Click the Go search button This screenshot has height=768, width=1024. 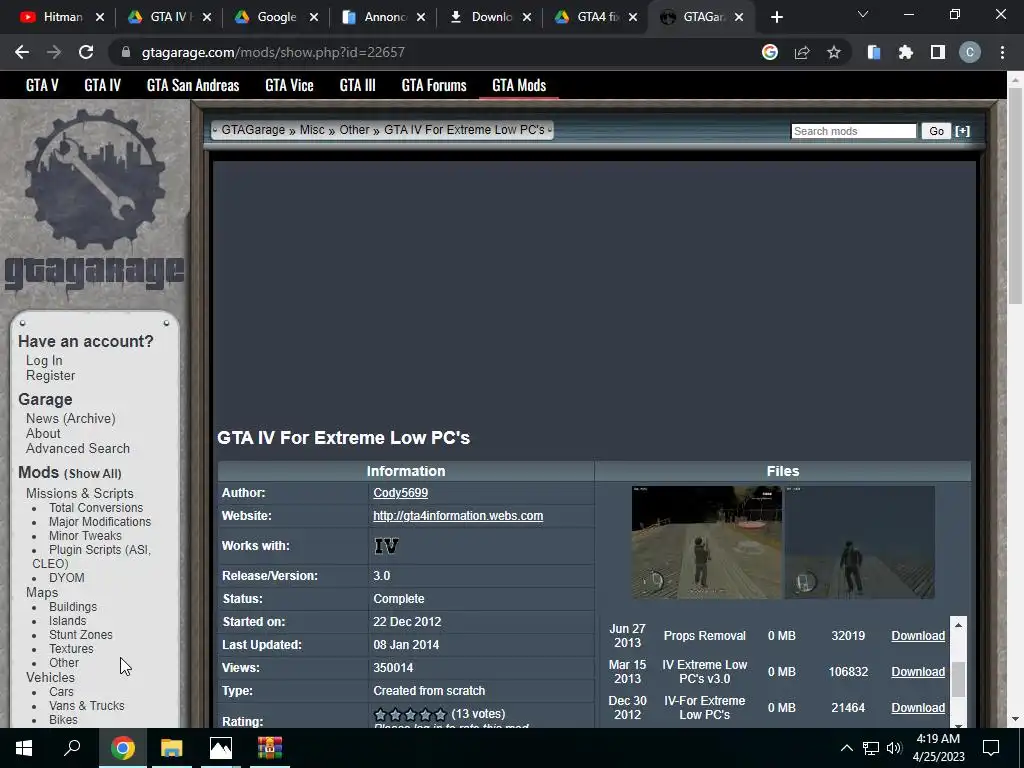click(936, 131)
